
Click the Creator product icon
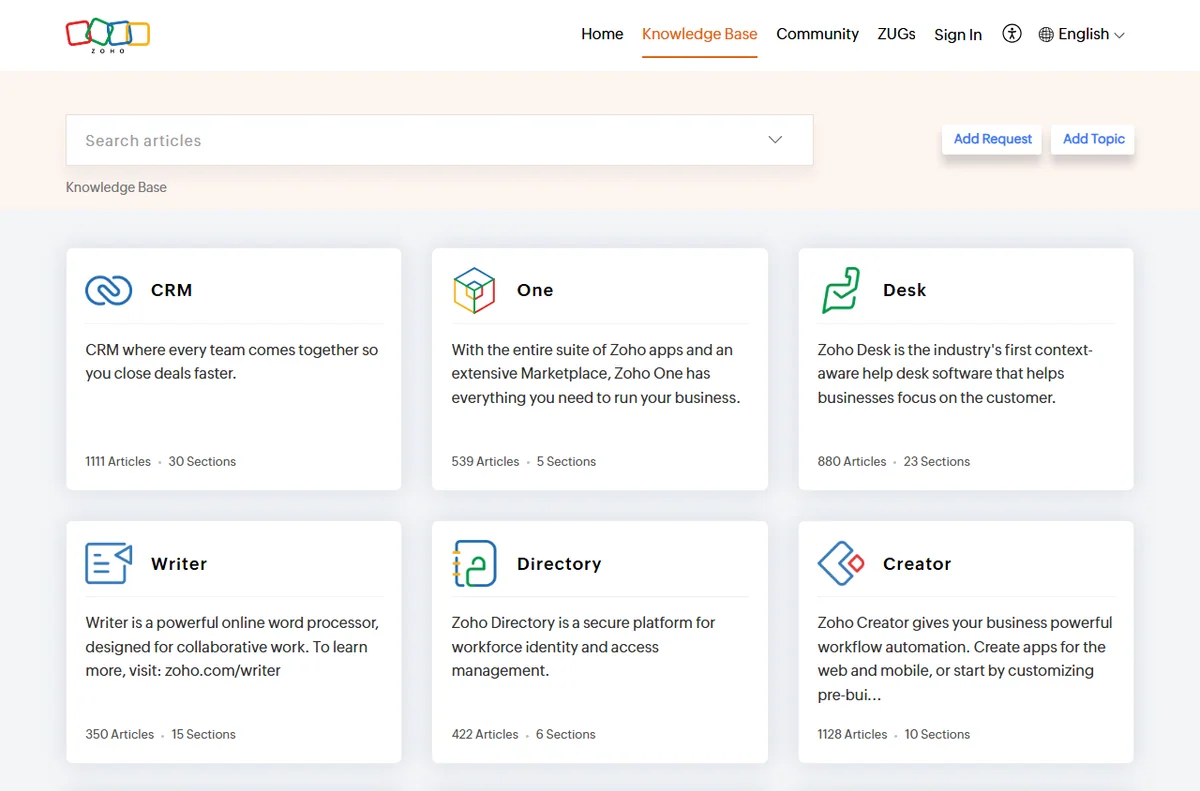tap(841, 563)
